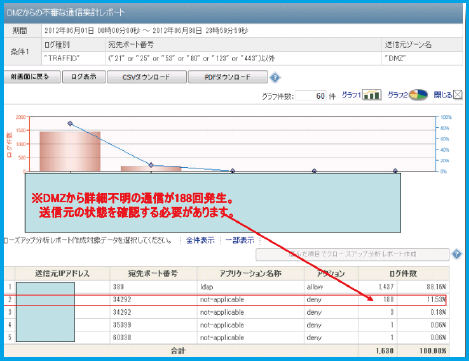469x361 pixels.
Task: Select row number 1 cell
Action: tap(10, 287)
